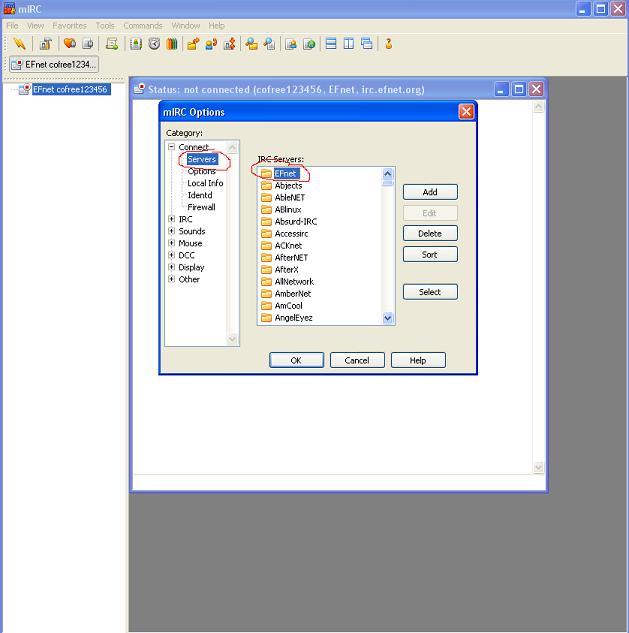Open the Log Files magnifier toolbar icon
Screen dimensions: 629x633
pyautogui.click(x=269, y=44)
